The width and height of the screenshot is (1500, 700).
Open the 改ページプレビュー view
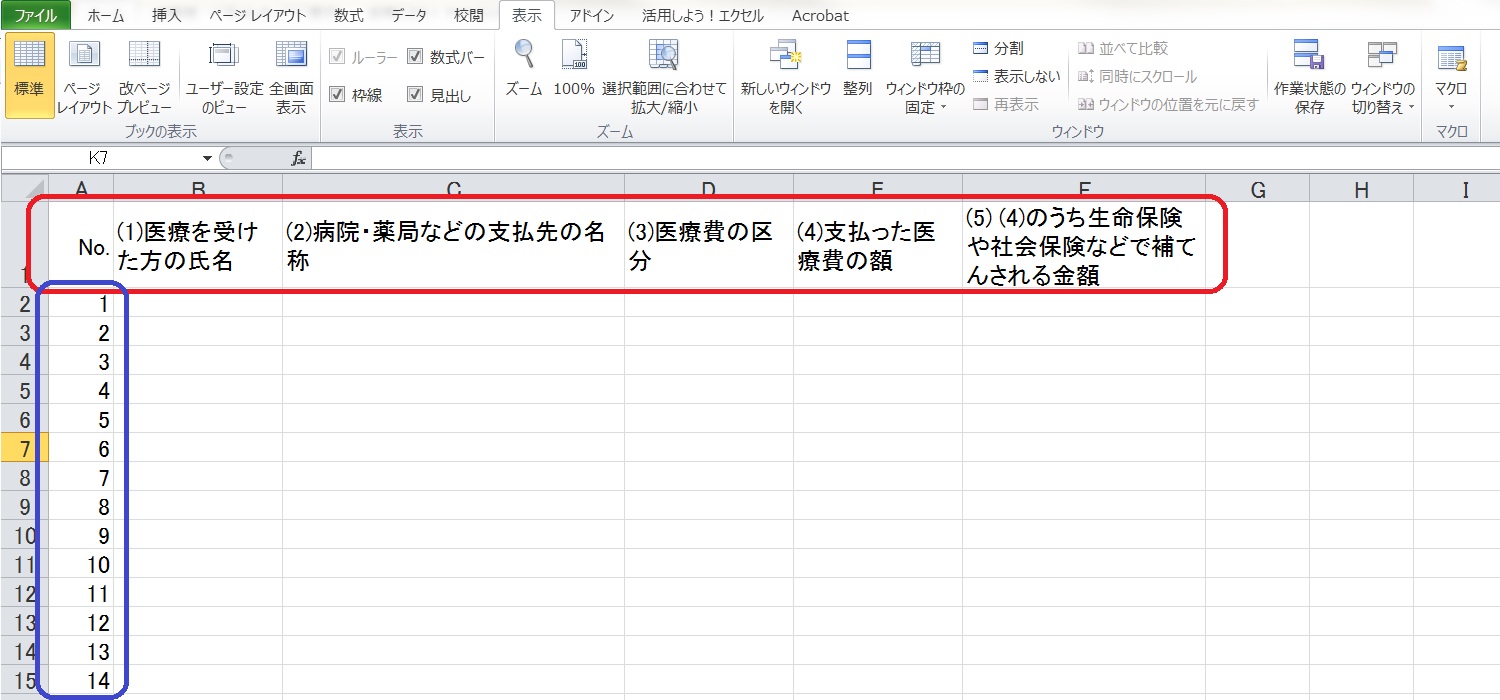tap(144, 57)
